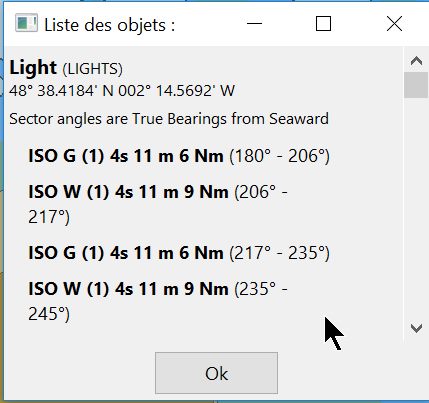Click the vertical scrollbar thumb
Screen dimensions: 429x403
tap(416, 85)
